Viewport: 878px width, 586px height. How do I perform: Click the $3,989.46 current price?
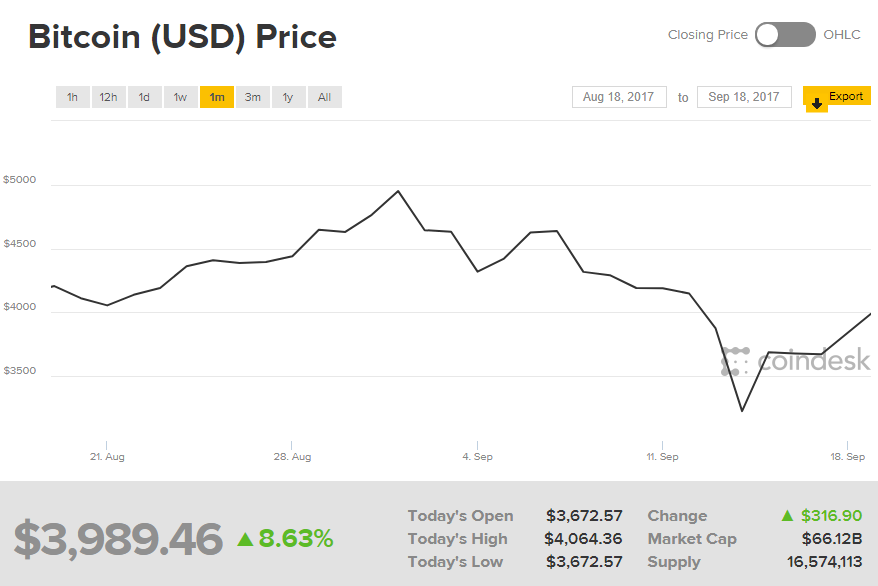click(x=118, y=540)
